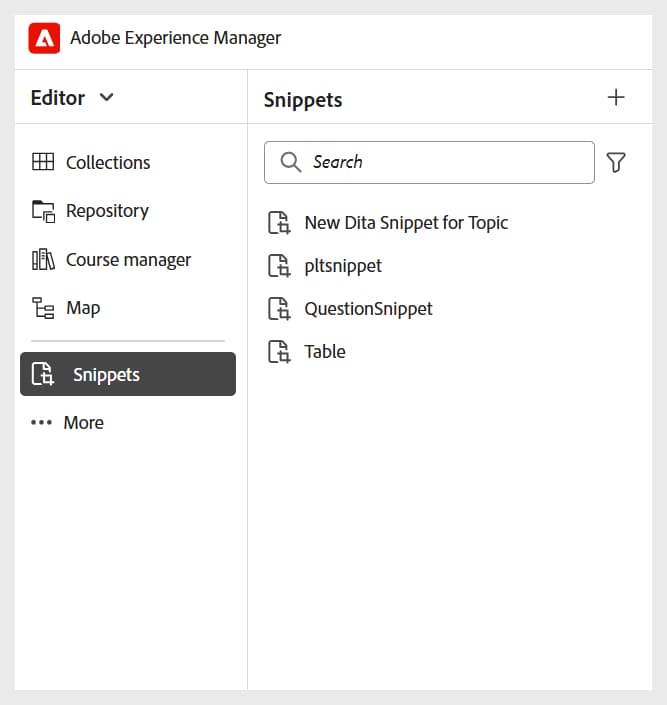This screenshot has width=667, height=705.
Task: Open the QuestionSnippet item
Action: pos(368,309)
